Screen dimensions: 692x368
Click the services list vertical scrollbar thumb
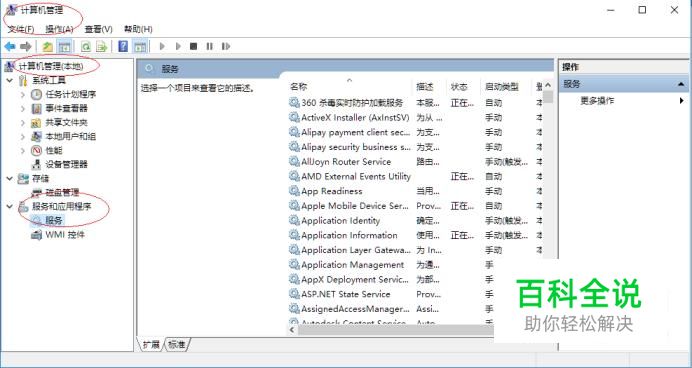coord(548,97)
